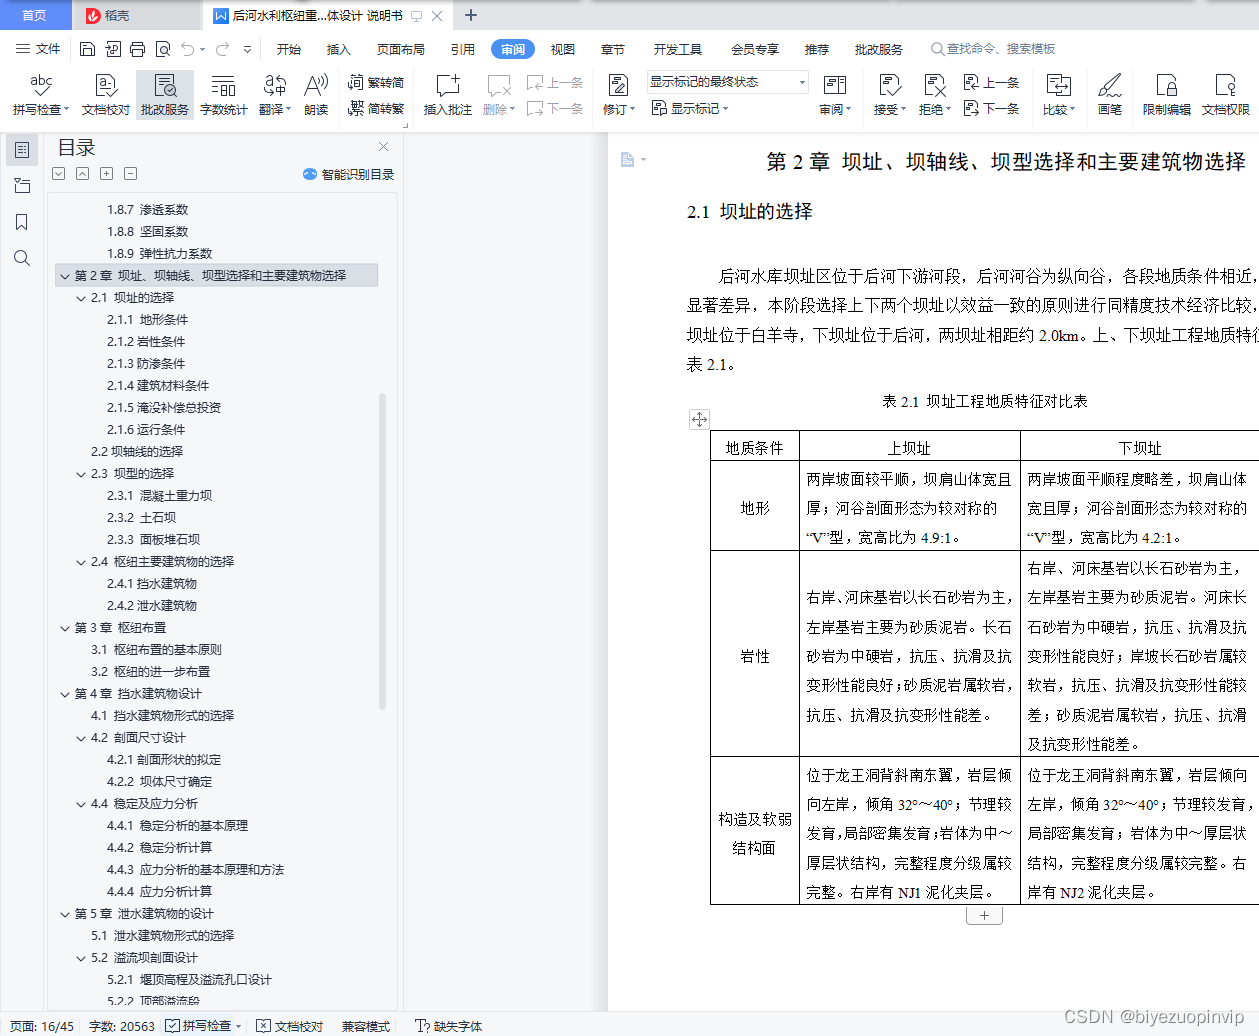The height and width of the screenshot is (1036, 1259).
Task: Toggle the 目录 outline panel sidebar icon
Action: click(x=22, y=150)
